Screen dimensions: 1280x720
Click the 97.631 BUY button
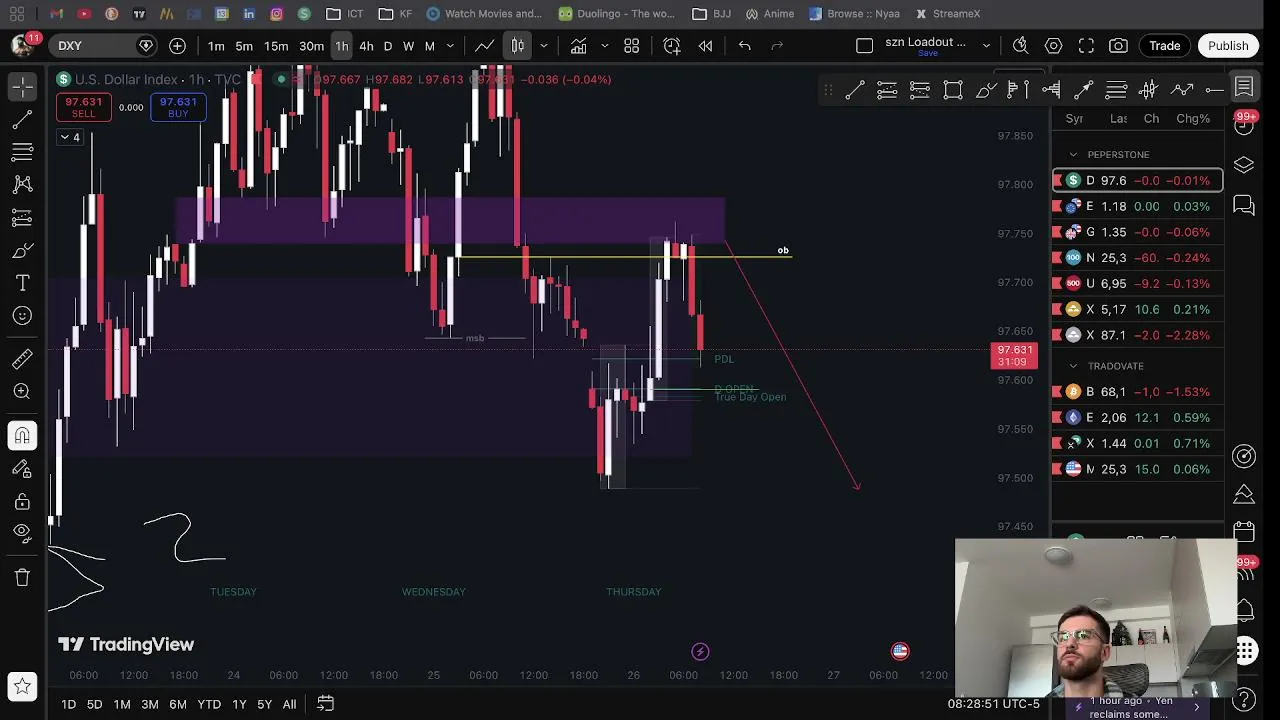pyautogui.click(x=178, y=107)
